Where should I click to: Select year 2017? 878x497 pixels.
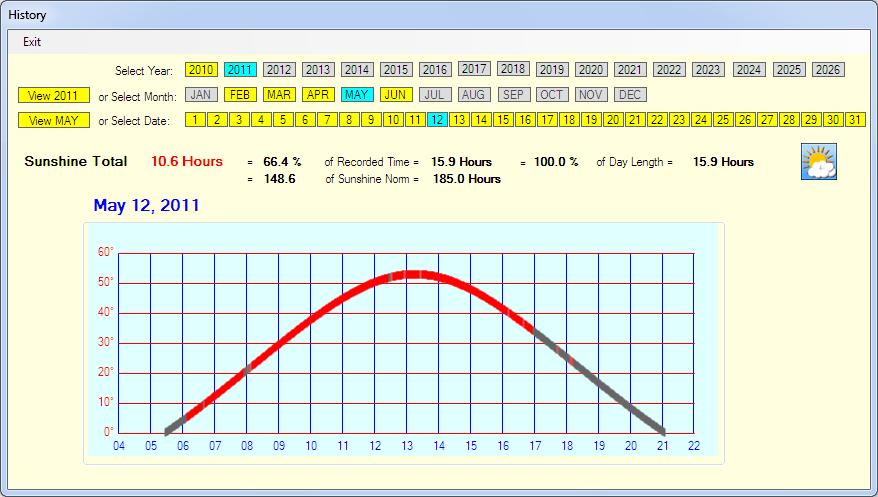coord(474,68)
